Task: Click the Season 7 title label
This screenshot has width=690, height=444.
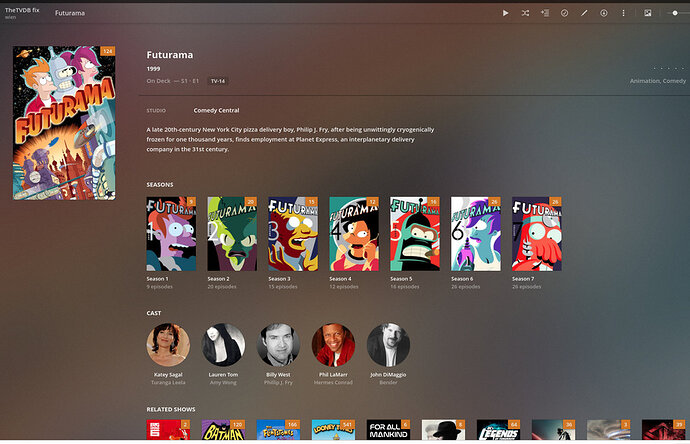Action: pyautogui.click(x=523, y=279)
